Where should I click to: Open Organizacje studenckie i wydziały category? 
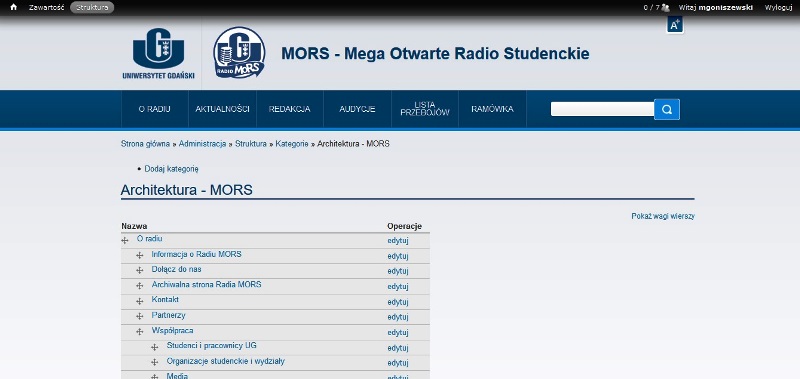point(226,361)
